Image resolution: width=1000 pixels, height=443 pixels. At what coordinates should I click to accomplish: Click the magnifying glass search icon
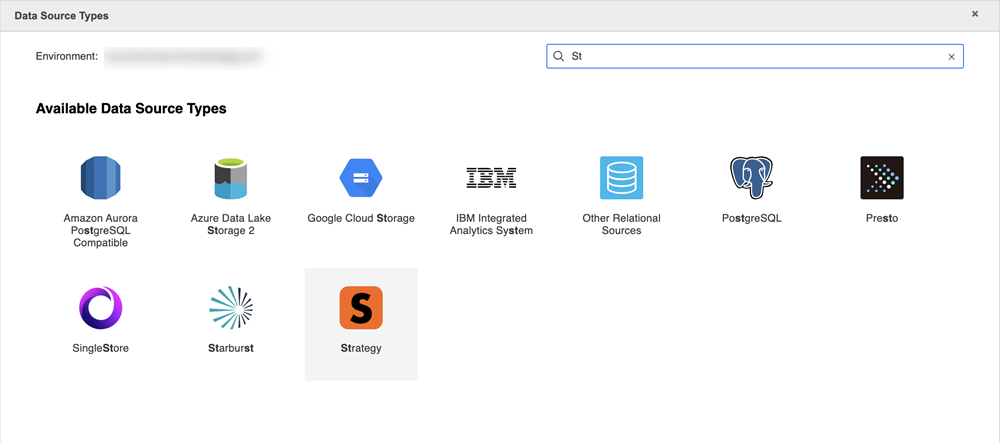[559, 57]
